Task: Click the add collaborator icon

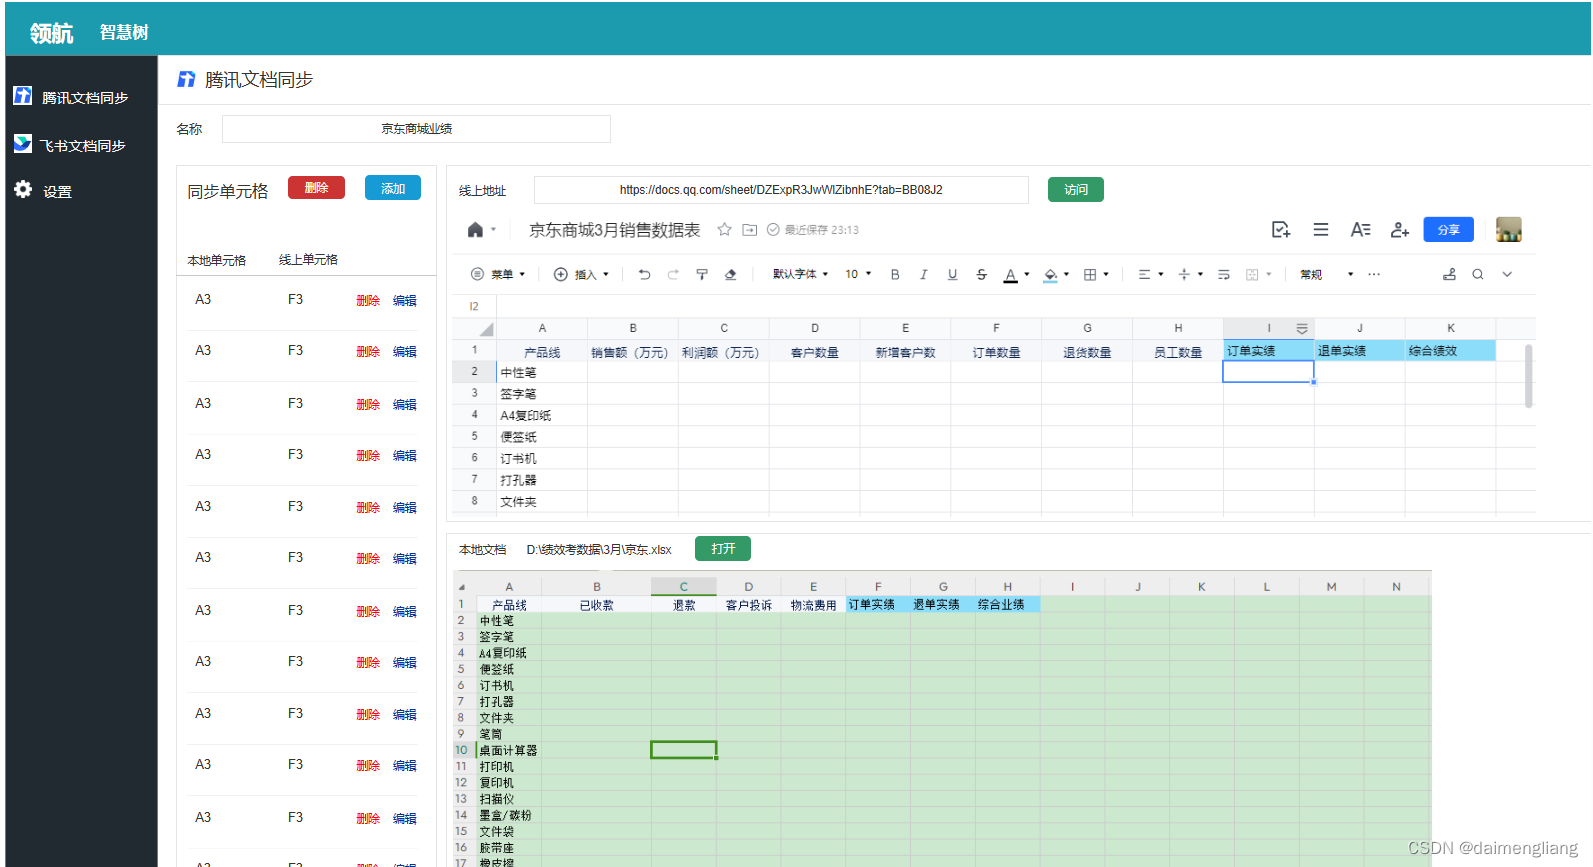Action: pos(1400,230)
